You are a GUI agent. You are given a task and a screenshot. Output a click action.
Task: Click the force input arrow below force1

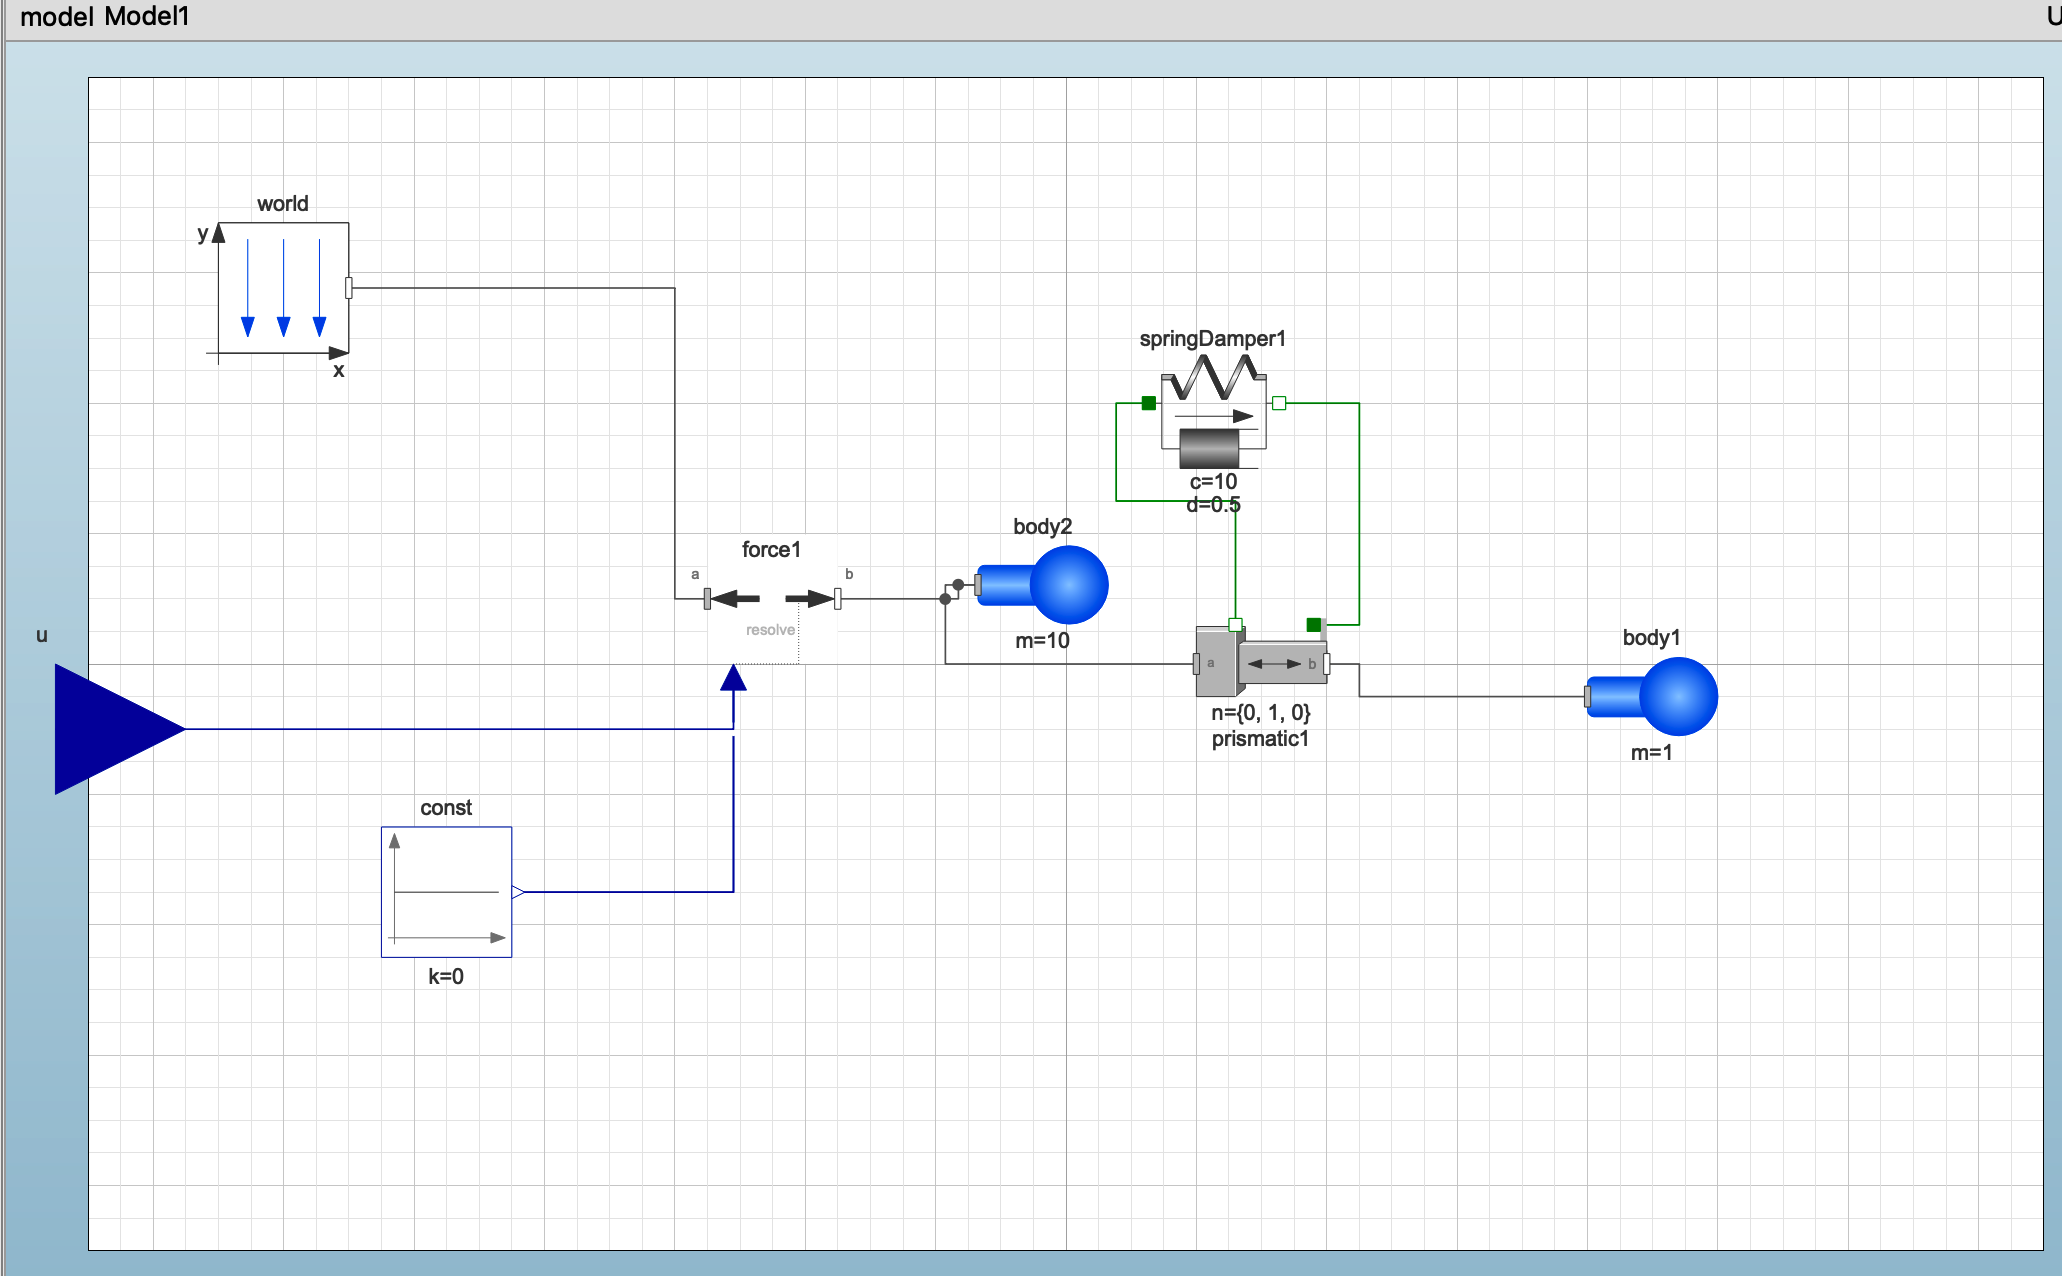tap(733, 678)
